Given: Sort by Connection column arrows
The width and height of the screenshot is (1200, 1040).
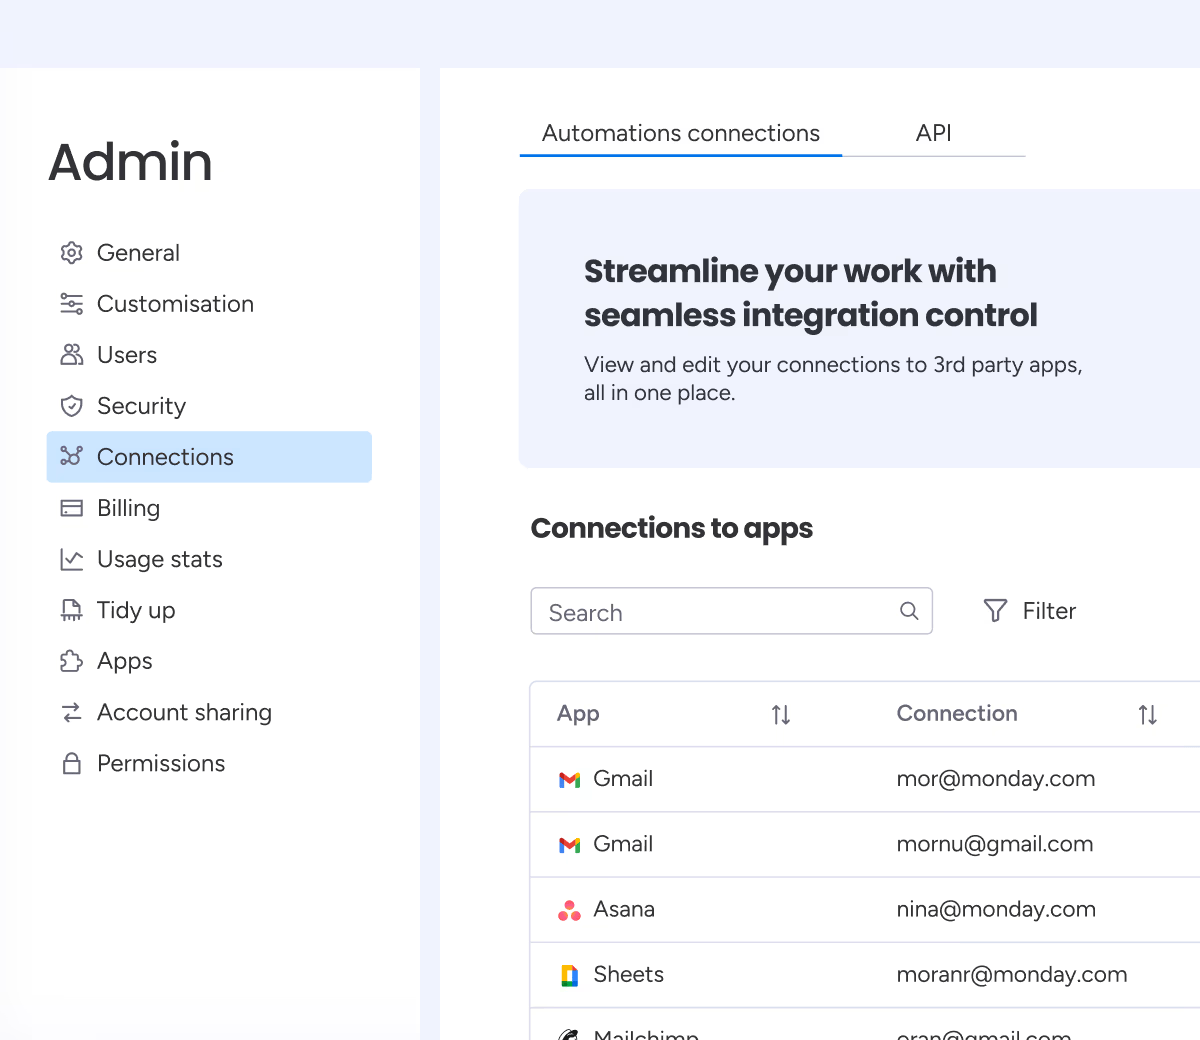Looking at the screenshot, I should (1147, 714).
